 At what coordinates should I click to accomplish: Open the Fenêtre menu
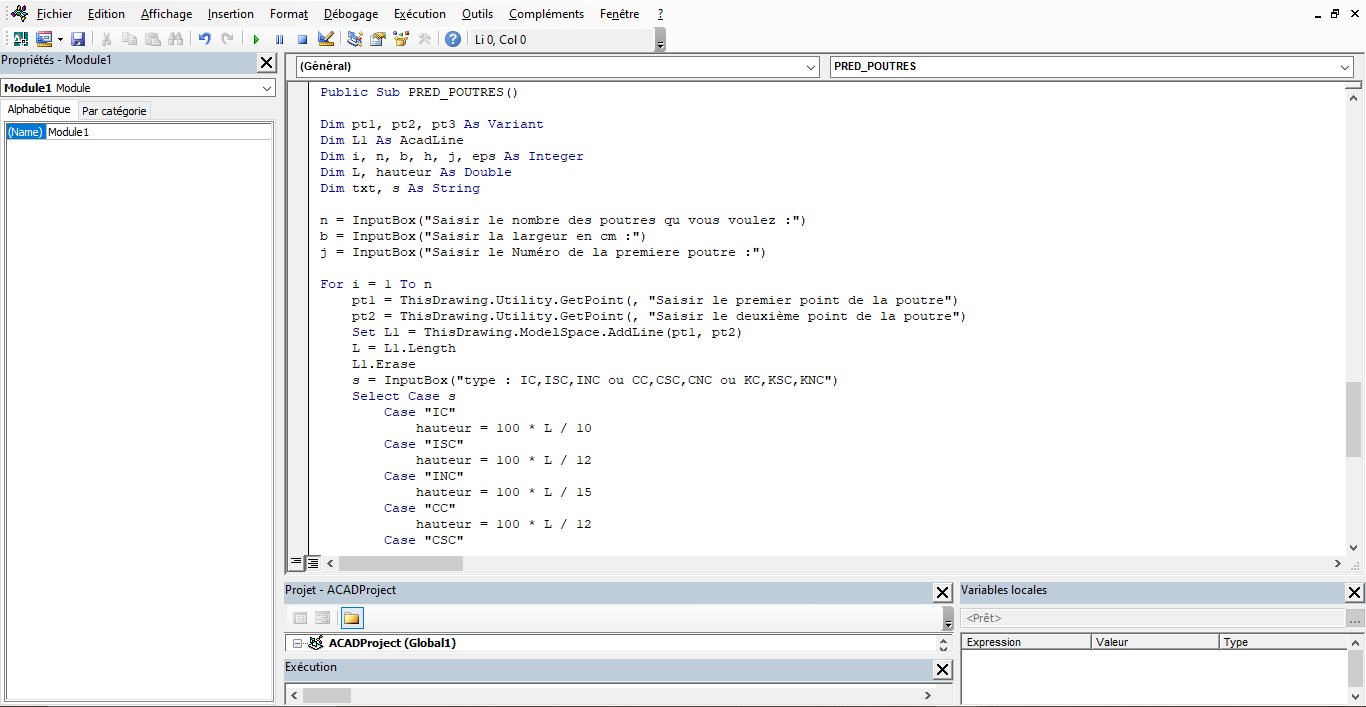(x=619, y=14)
